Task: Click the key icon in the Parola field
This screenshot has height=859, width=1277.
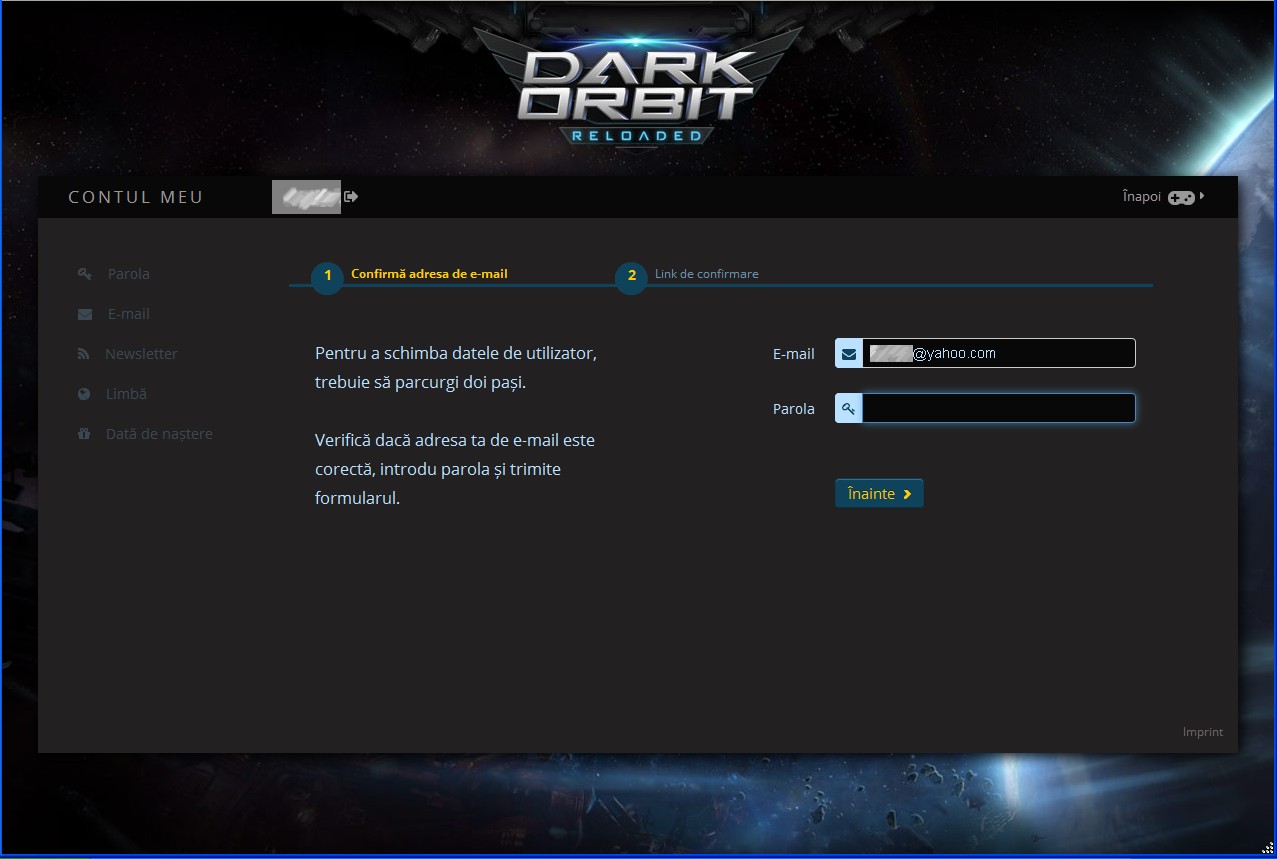Action: (x=849, y=408)
